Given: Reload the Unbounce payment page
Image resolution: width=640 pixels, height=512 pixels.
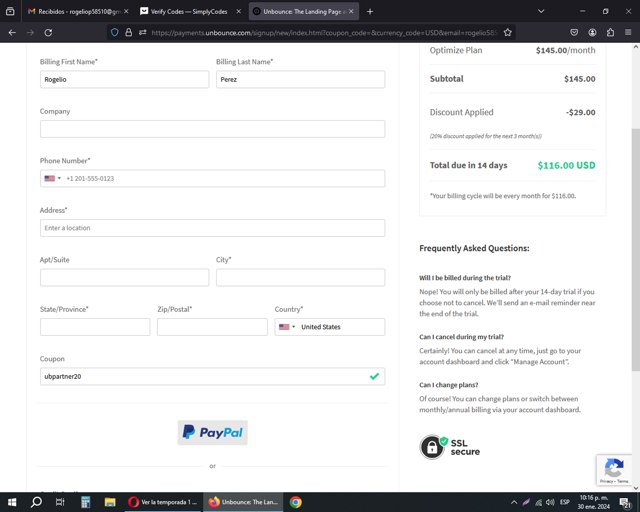Looking at the screenshot, I should (48, 33).
